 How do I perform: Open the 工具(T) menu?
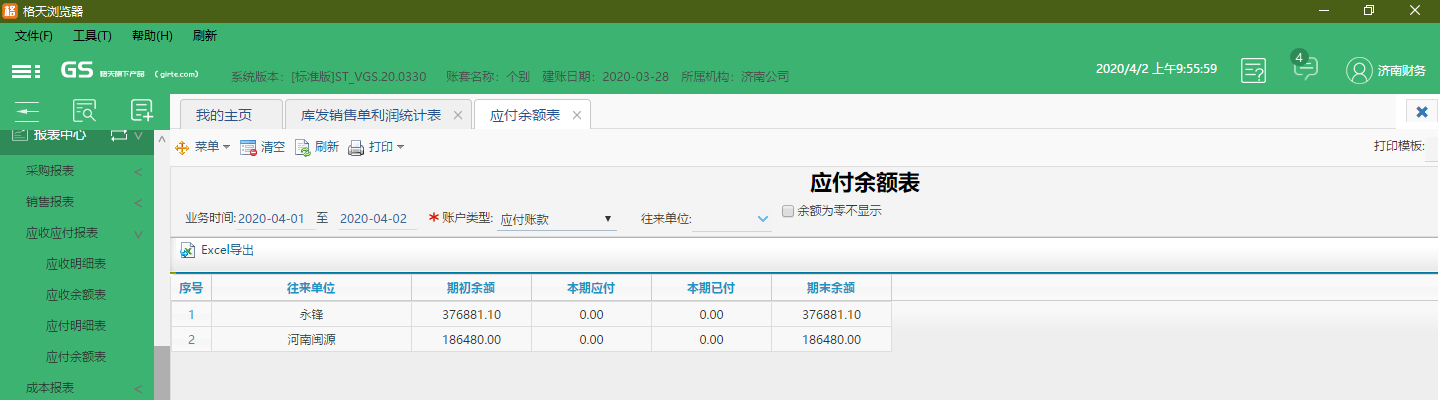tap(92, 35)
